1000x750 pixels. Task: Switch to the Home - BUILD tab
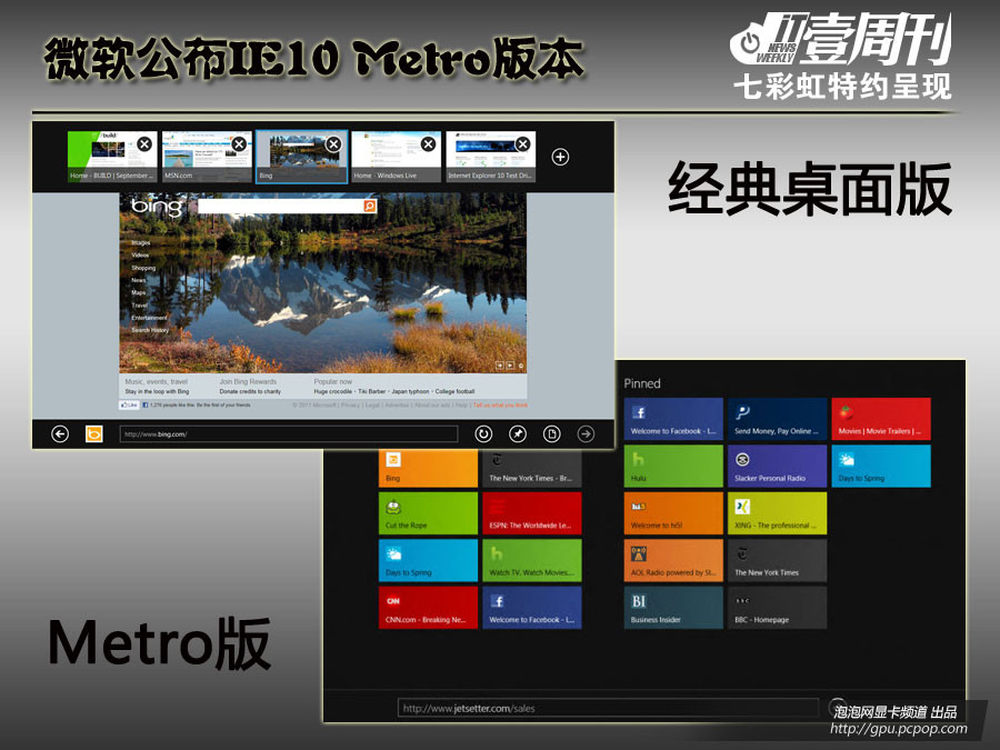pyautogui.click(x=112, y=157)
